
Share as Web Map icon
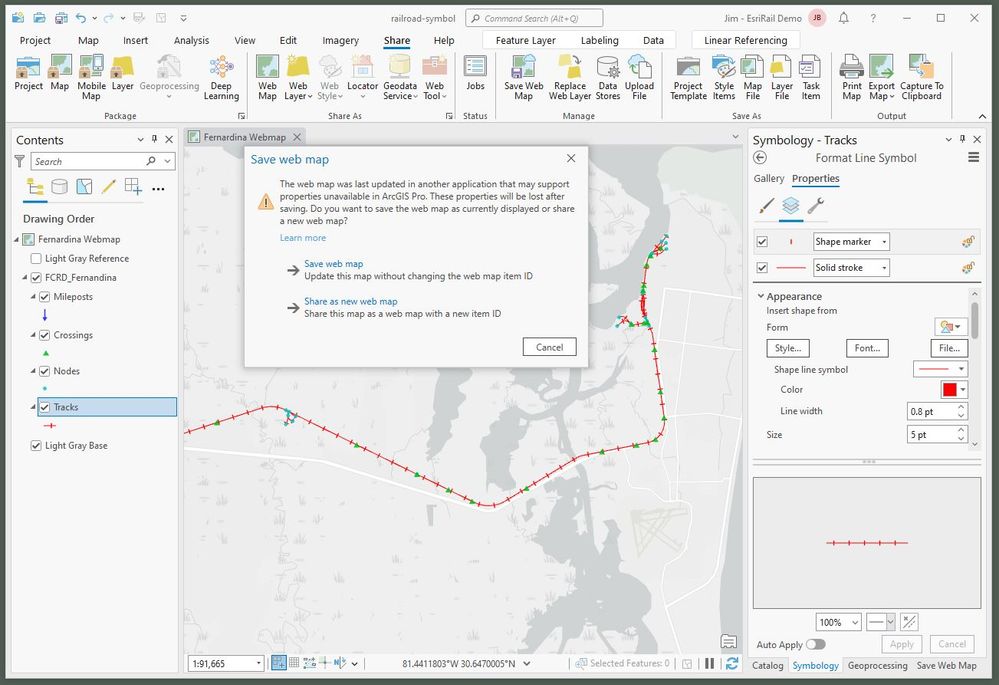click(267, 77)
